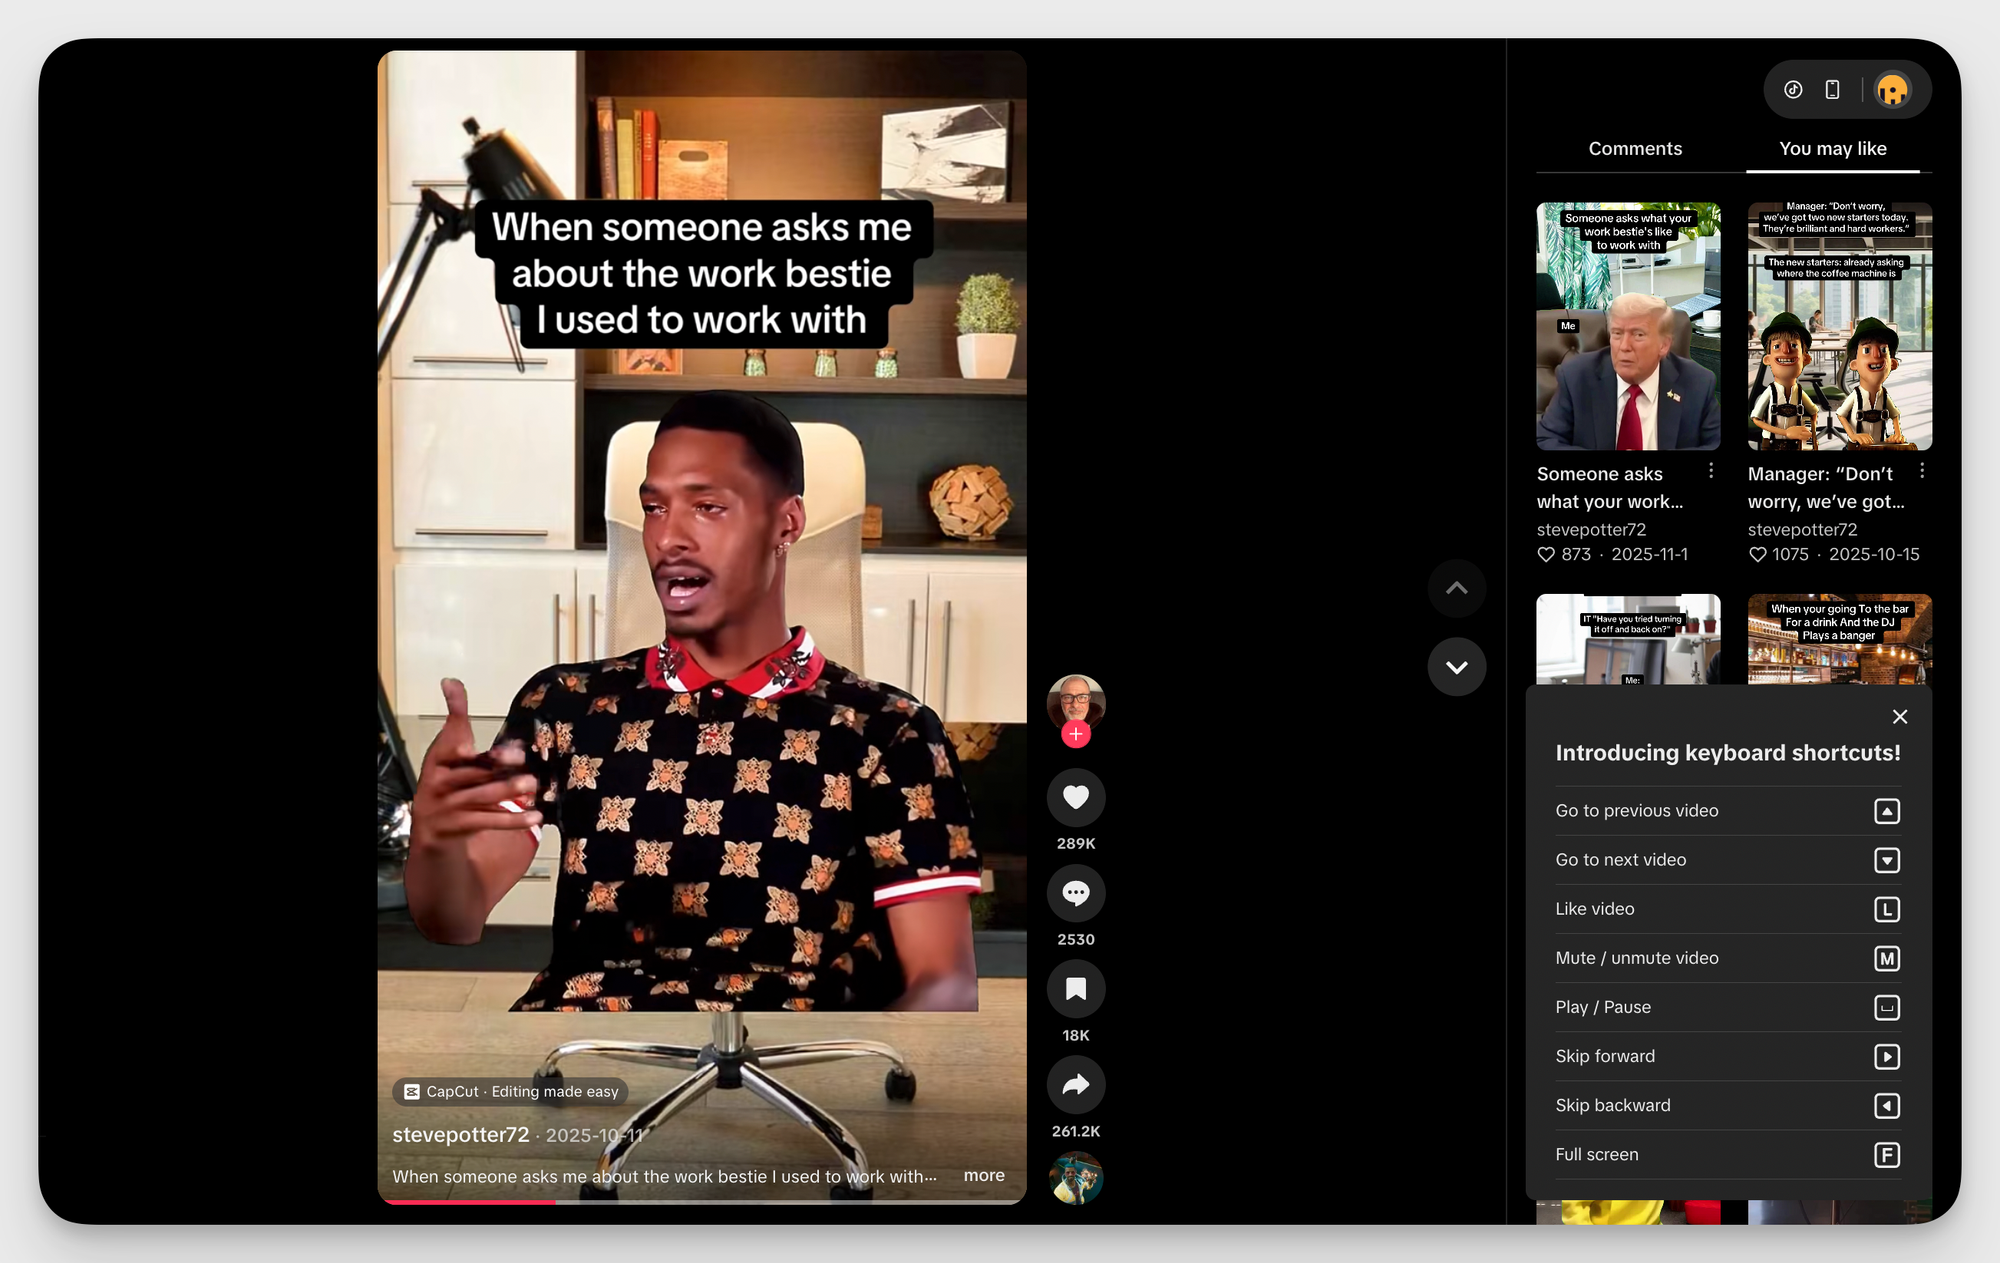
Task: Close the keyboard shortcuts popup
Action: pos(1899,717)
